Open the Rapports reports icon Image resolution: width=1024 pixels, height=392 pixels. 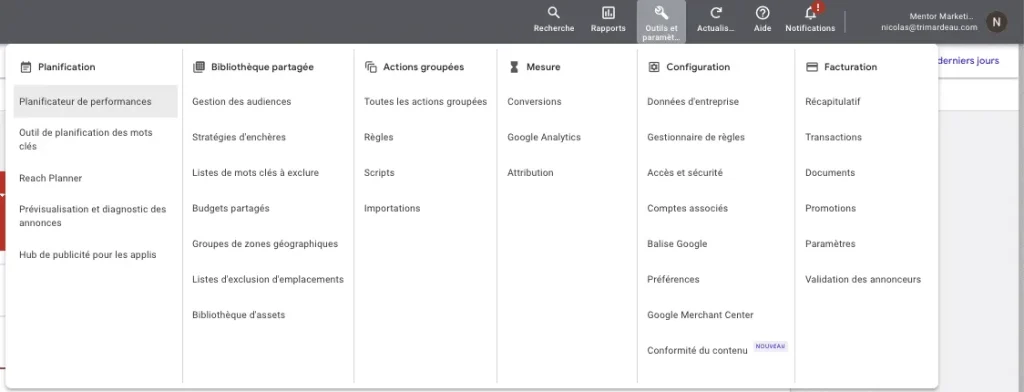pos(608,13)
